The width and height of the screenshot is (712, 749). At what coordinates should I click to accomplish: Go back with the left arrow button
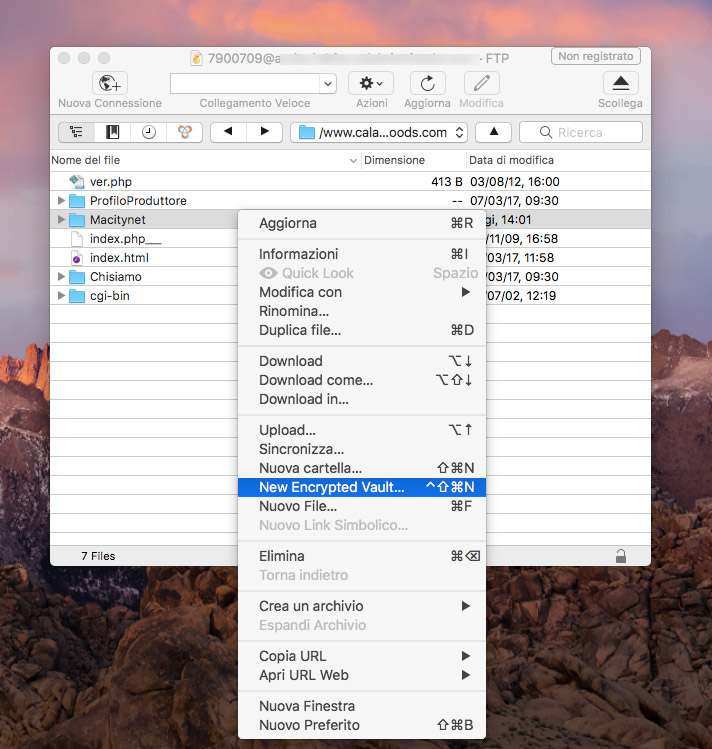pos(228,132)
